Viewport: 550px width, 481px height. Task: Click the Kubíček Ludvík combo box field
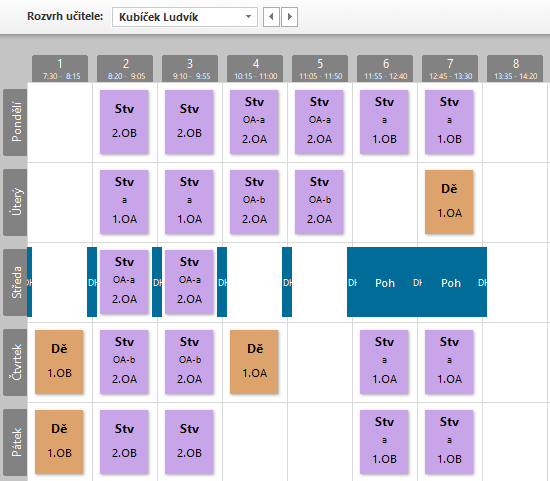click(x=185, y=17)
